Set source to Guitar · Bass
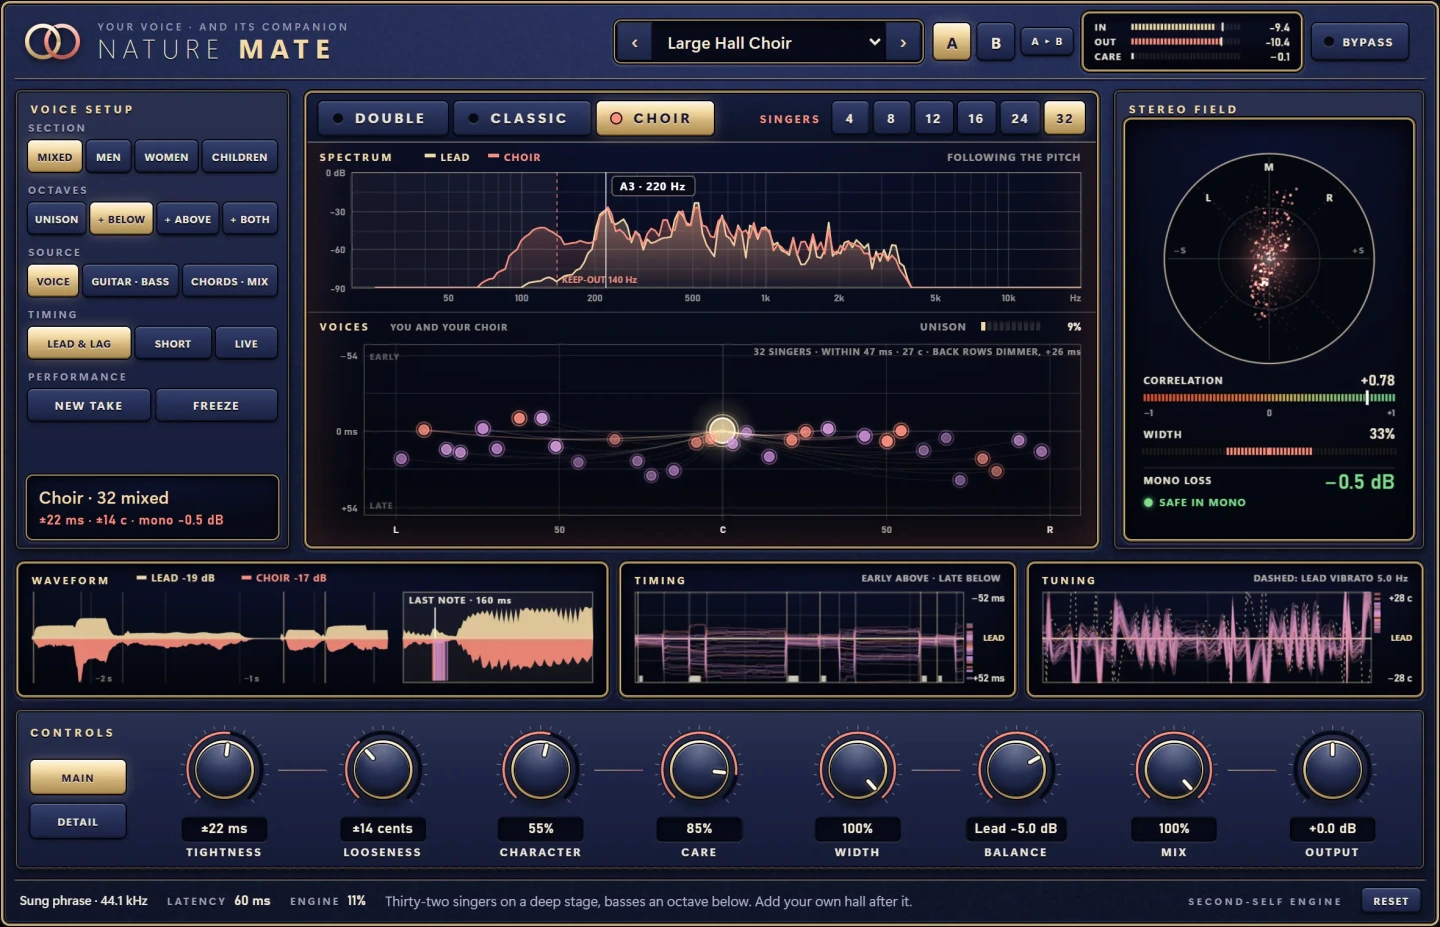The image size is (1440, 927). coord(130,281)
